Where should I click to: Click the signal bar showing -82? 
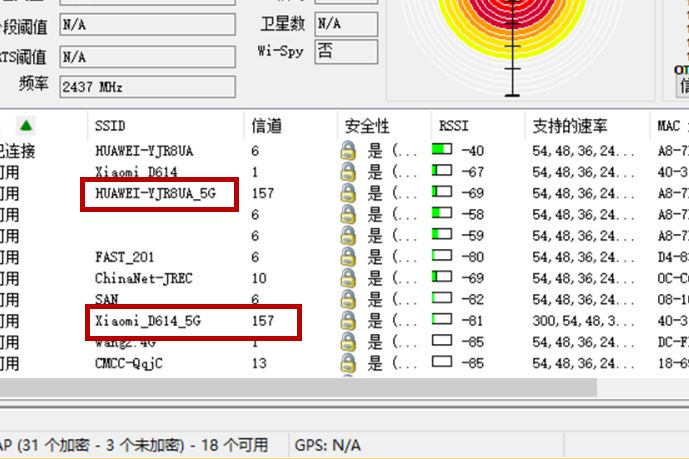442,298
